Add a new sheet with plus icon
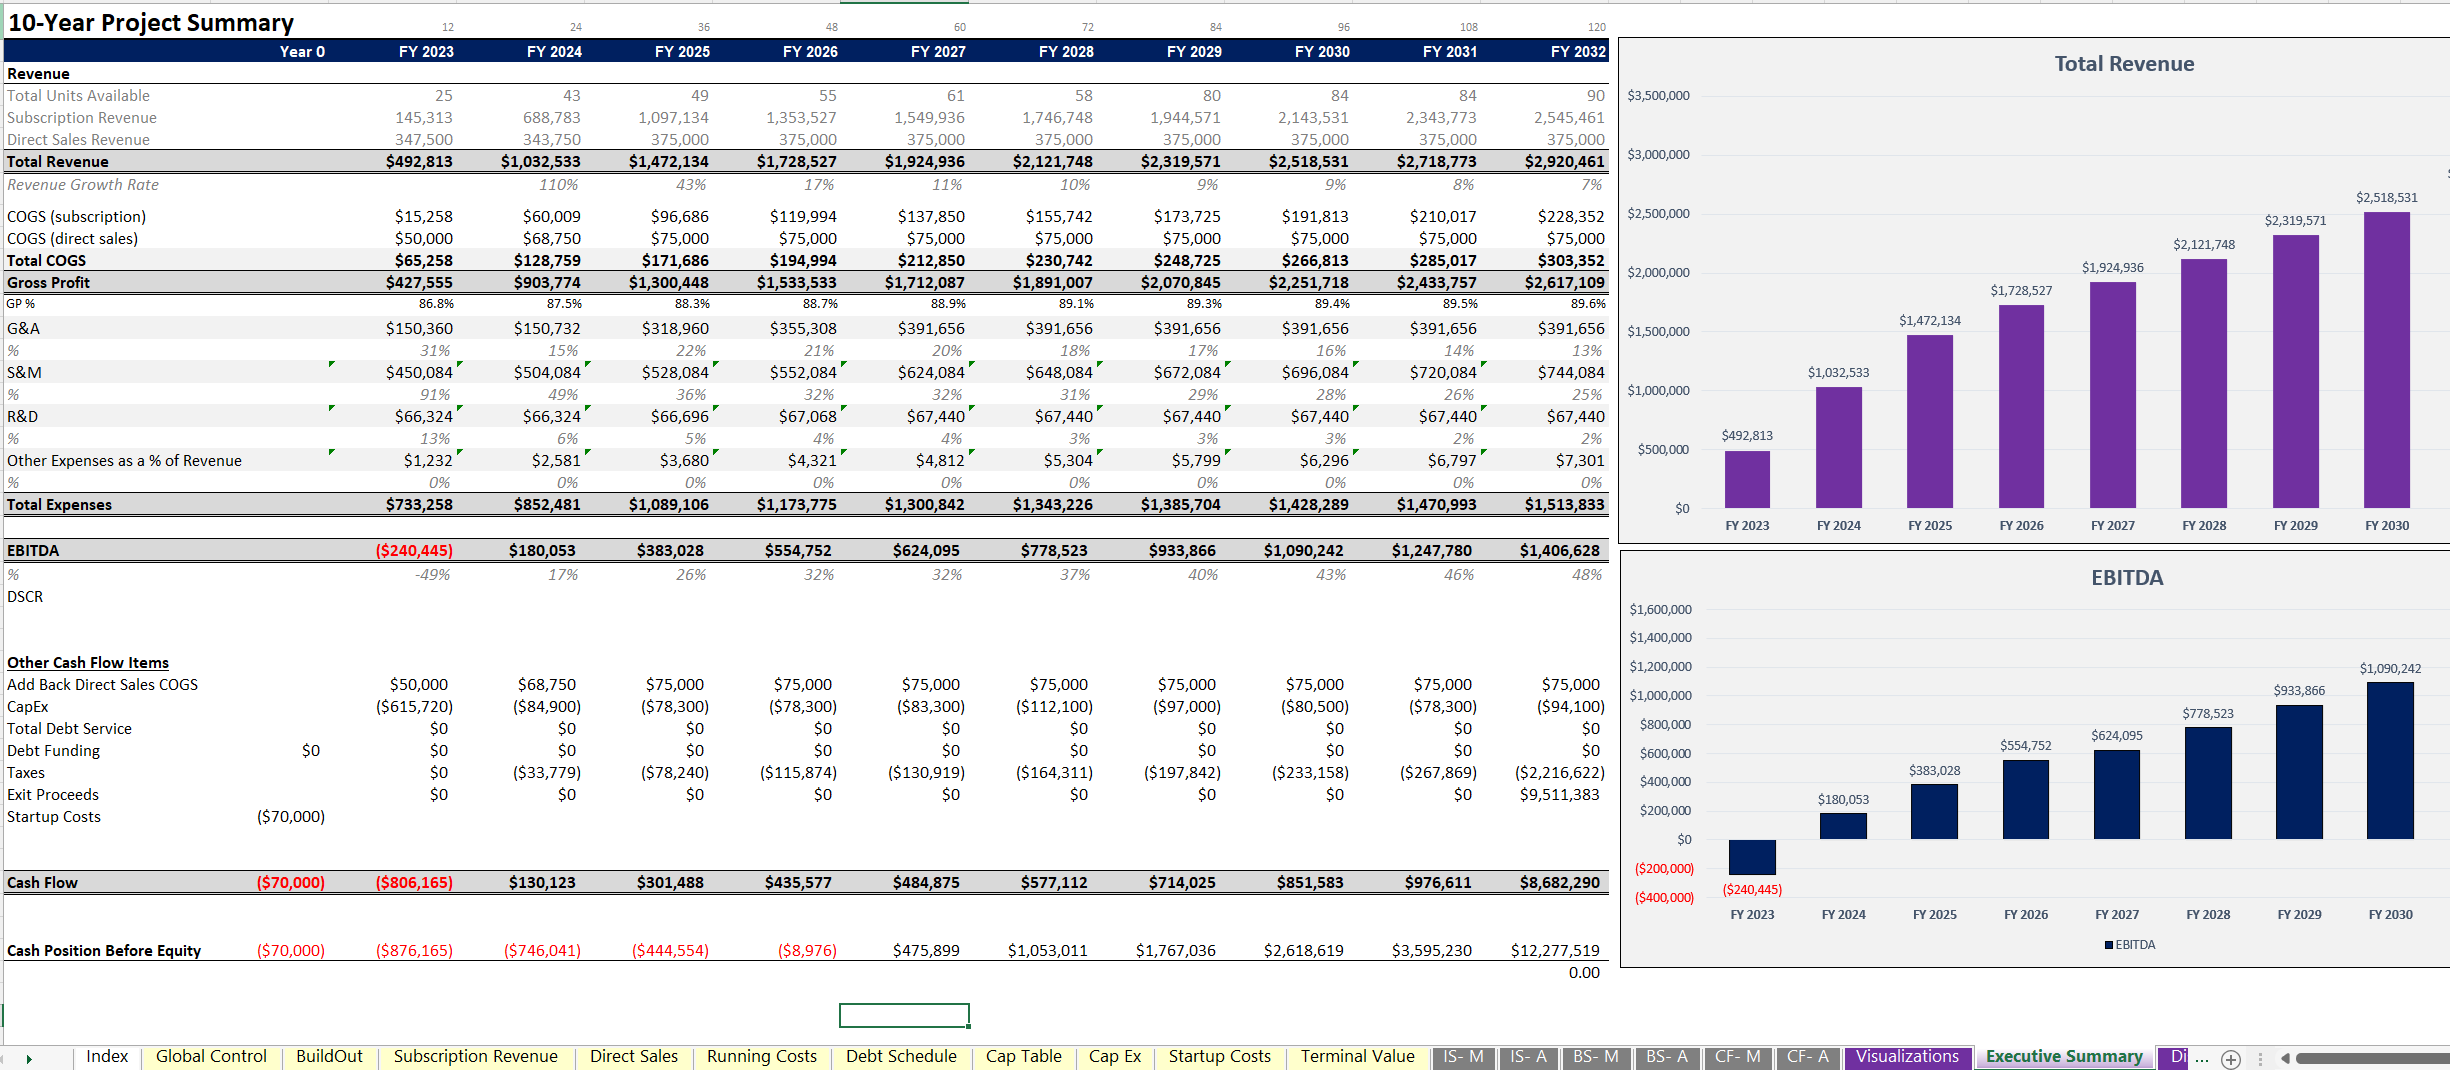The image size is (2450, 1070). tap(2231, 1059)
